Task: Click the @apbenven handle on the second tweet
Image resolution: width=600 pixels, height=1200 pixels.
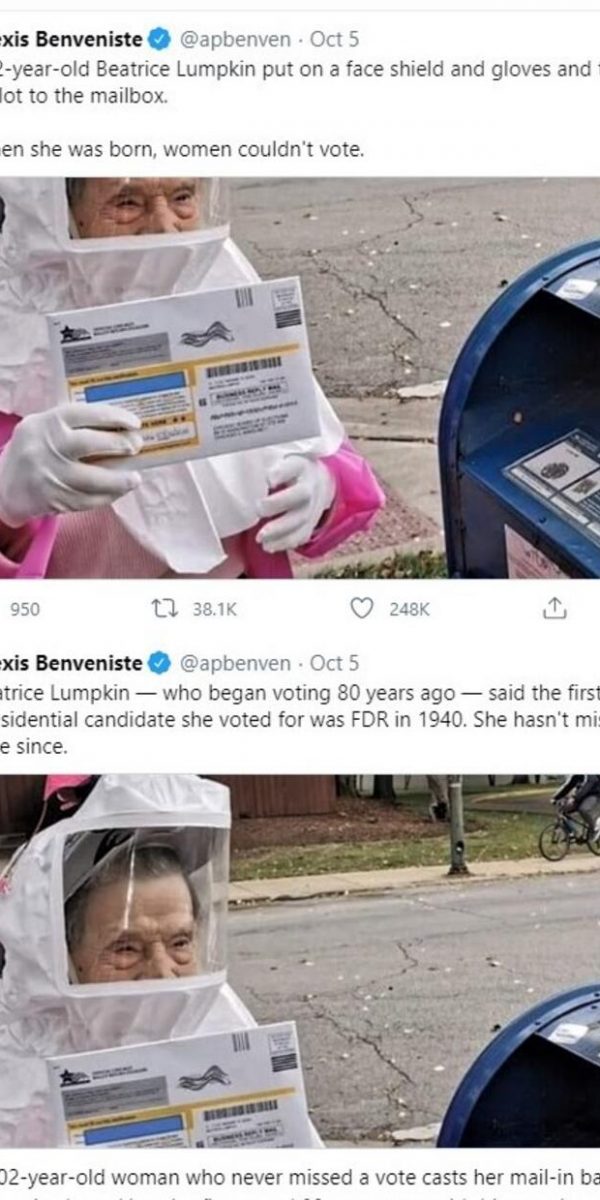Action: click(235, 663)
